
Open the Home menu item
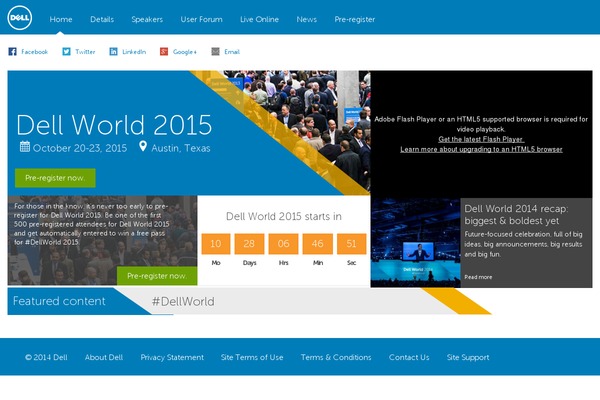point(61,19)
